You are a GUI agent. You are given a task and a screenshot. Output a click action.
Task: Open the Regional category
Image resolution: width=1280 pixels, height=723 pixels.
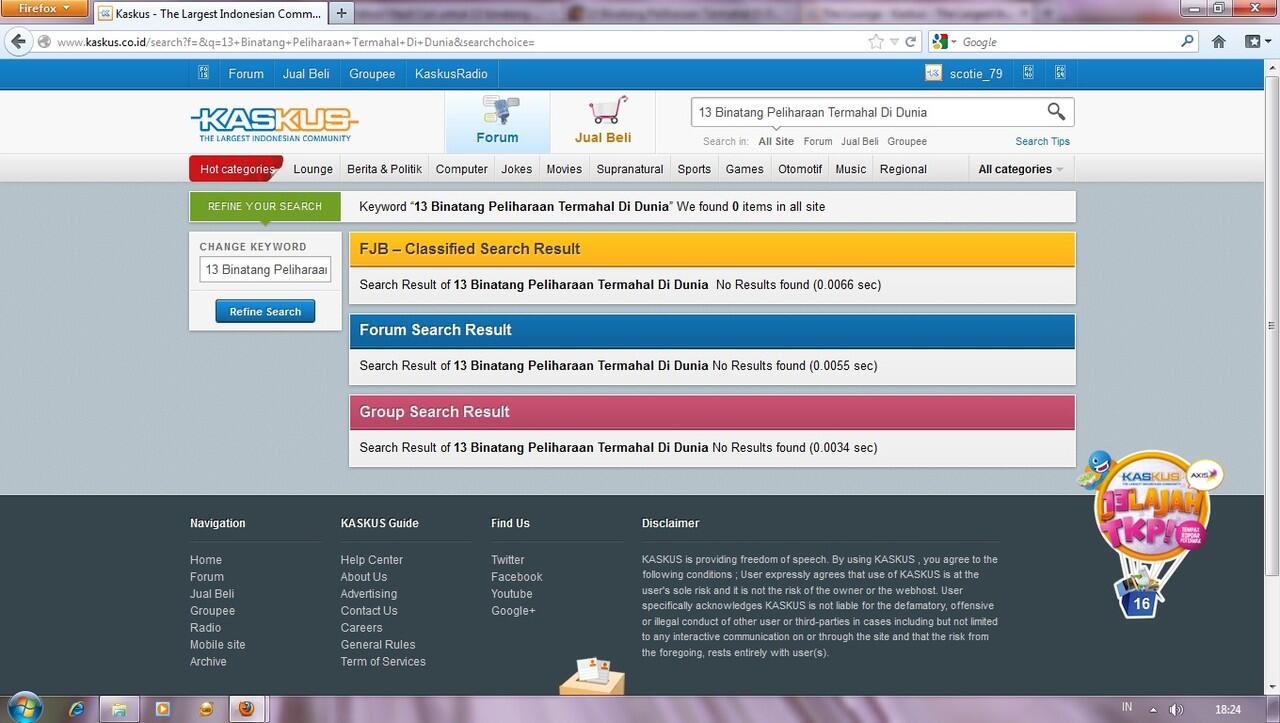pos(903,169)
